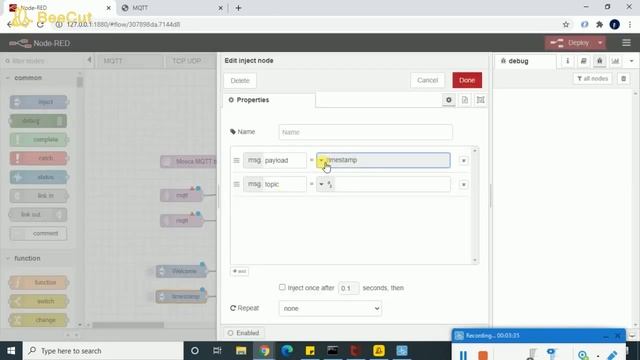Collapse the node palette sidebar arrow
640x360 pixels.
pos(89,60)
